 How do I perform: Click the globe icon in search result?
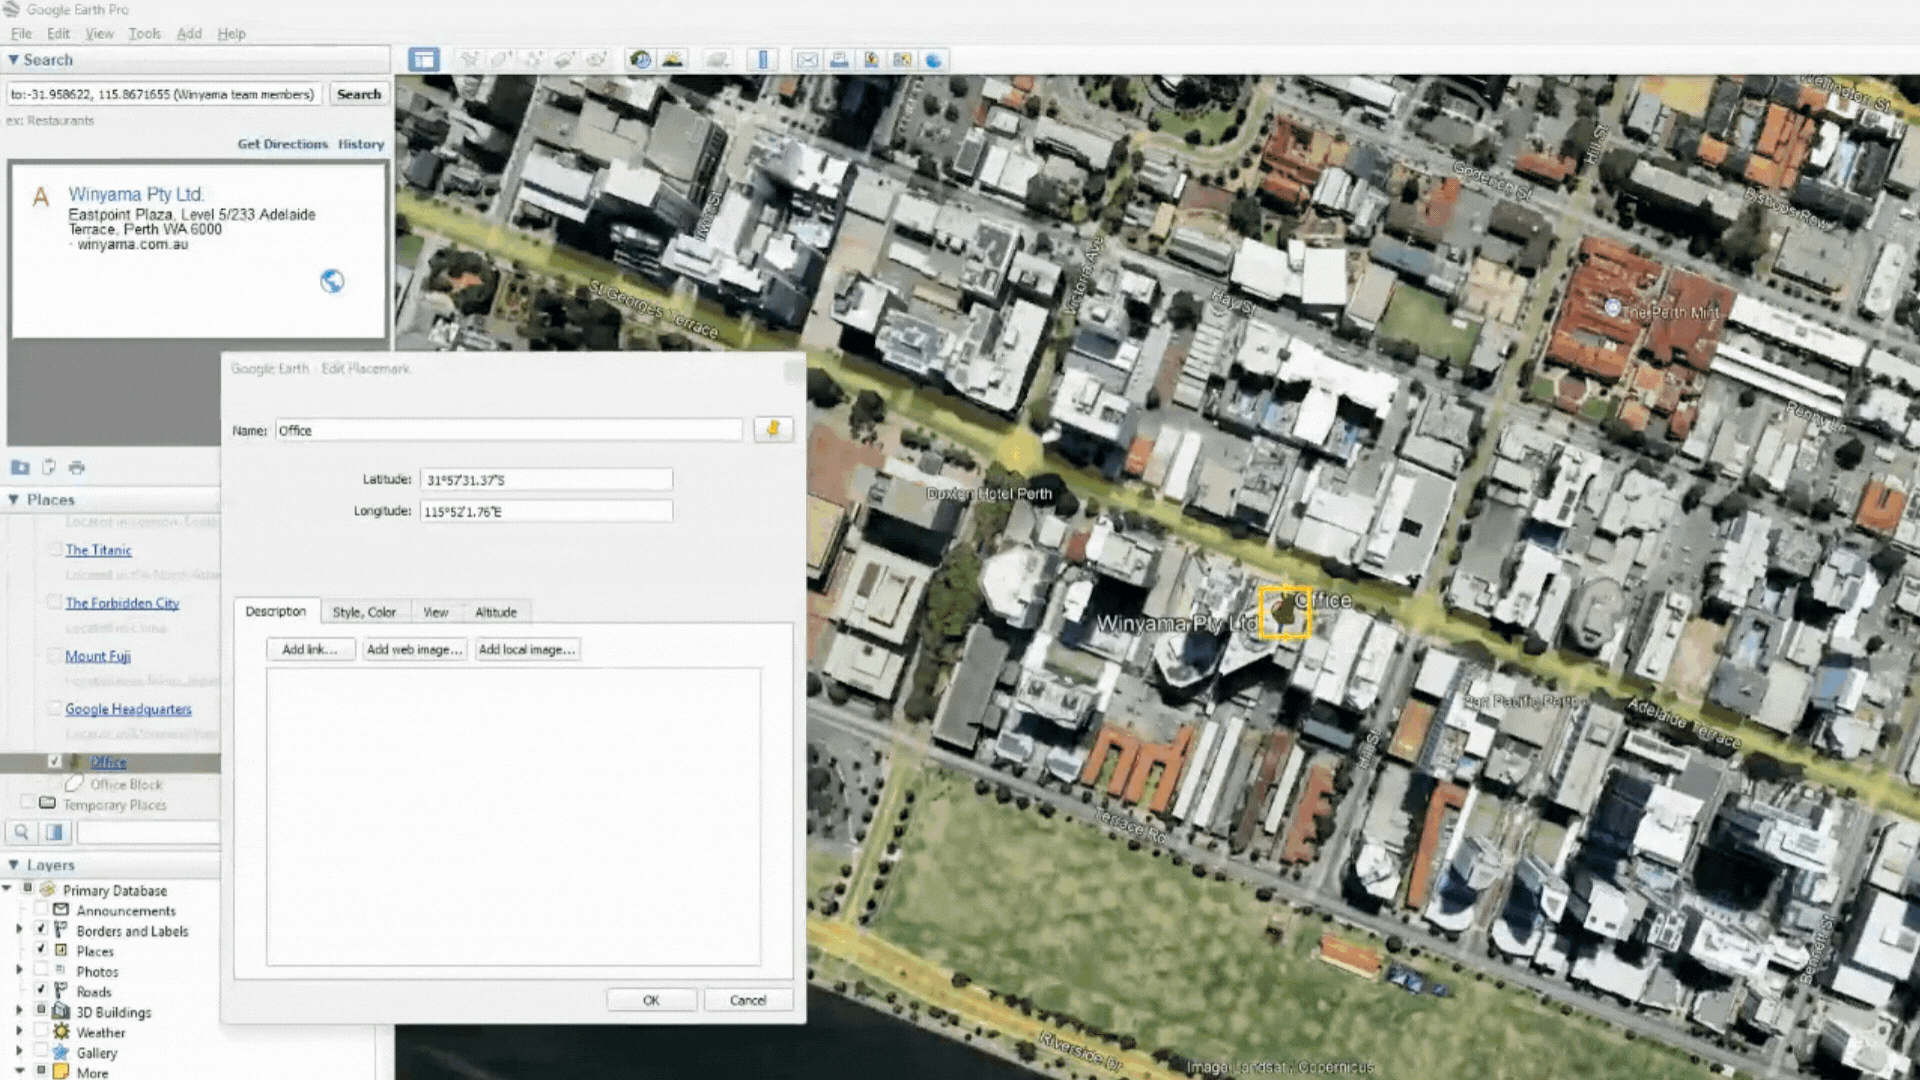[x=332, y=282]
